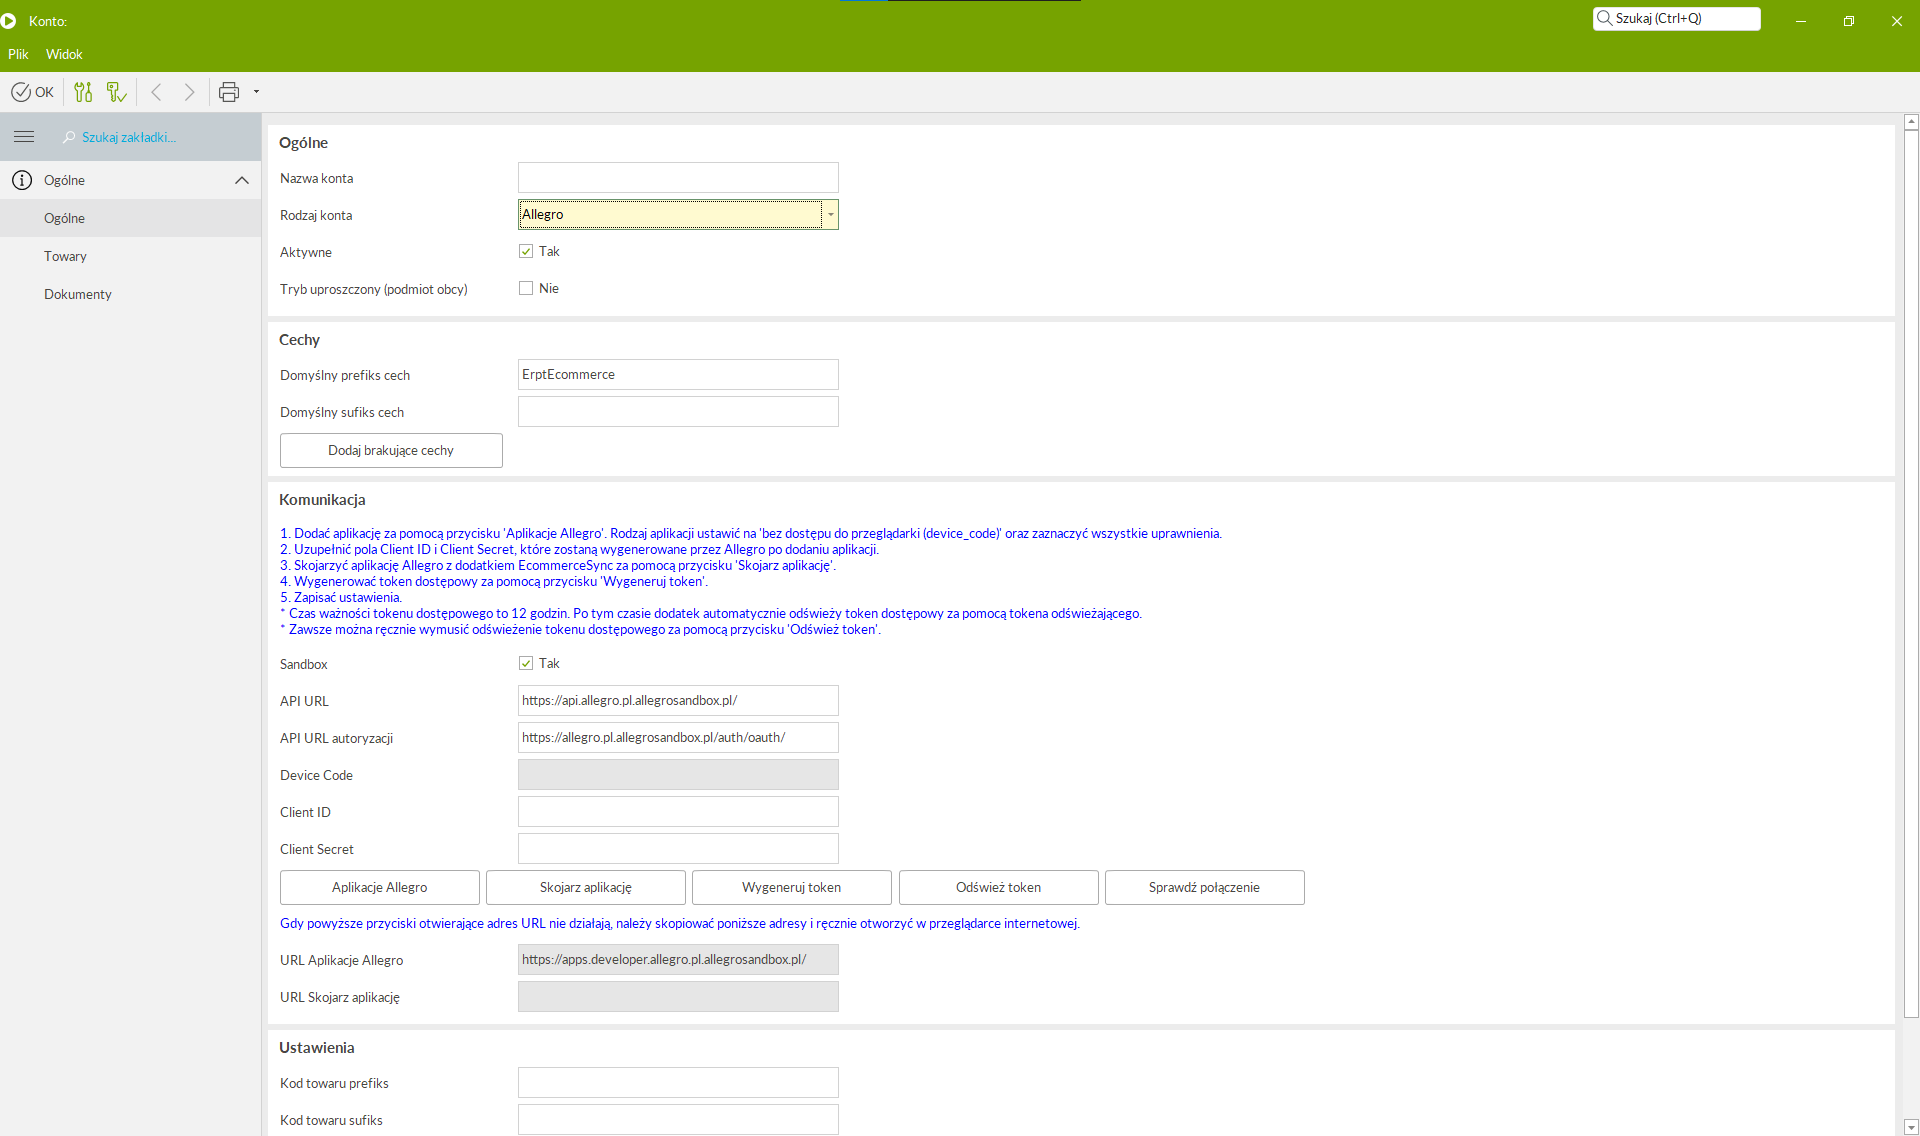This screenshot has width=1920, height=1136.
Task: Click the Wygeneruj token button
Action: click(x=791, y=887)
